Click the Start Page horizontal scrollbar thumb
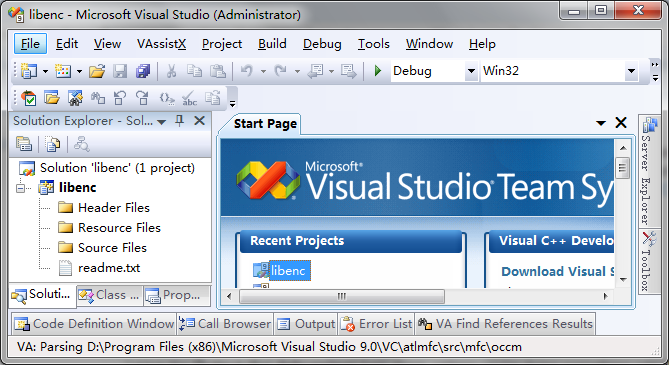This screenshot has height=365, width=669. [x=342, y=296]
